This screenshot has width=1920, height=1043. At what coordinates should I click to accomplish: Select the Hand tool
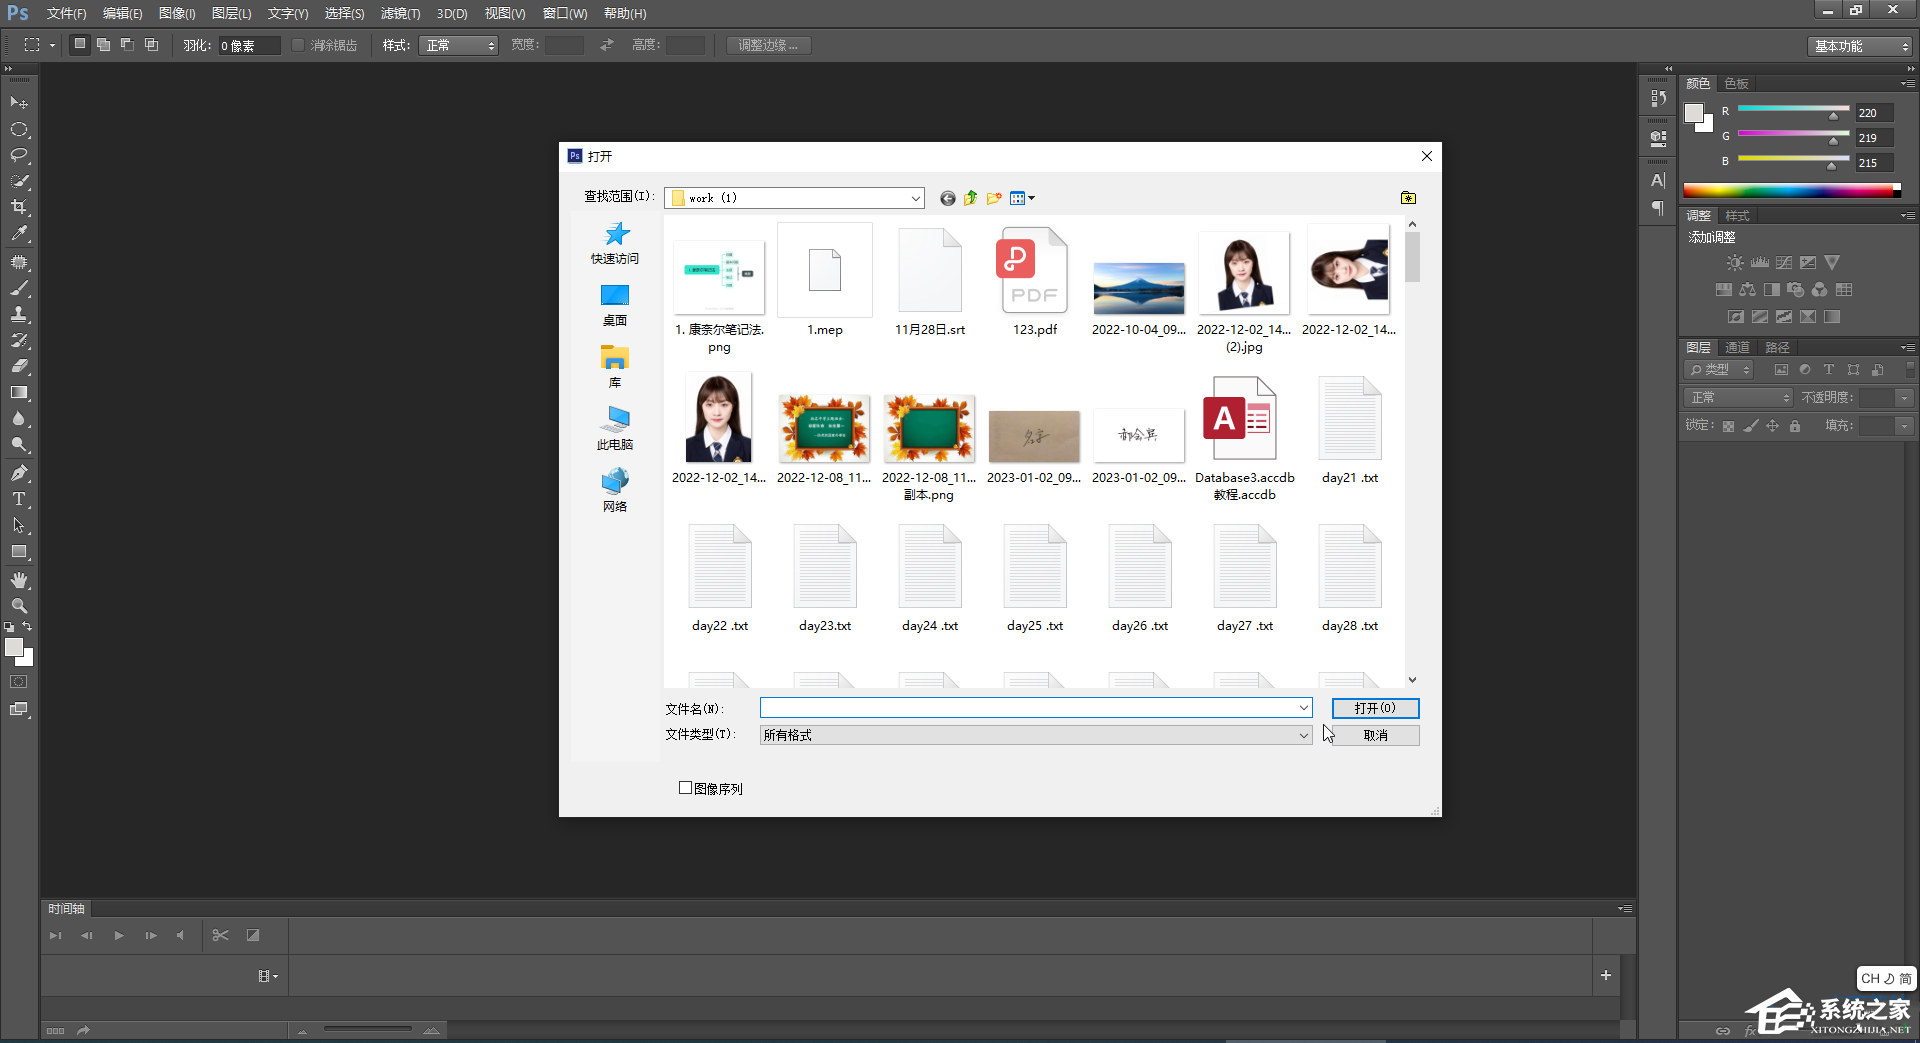[19, 580]
